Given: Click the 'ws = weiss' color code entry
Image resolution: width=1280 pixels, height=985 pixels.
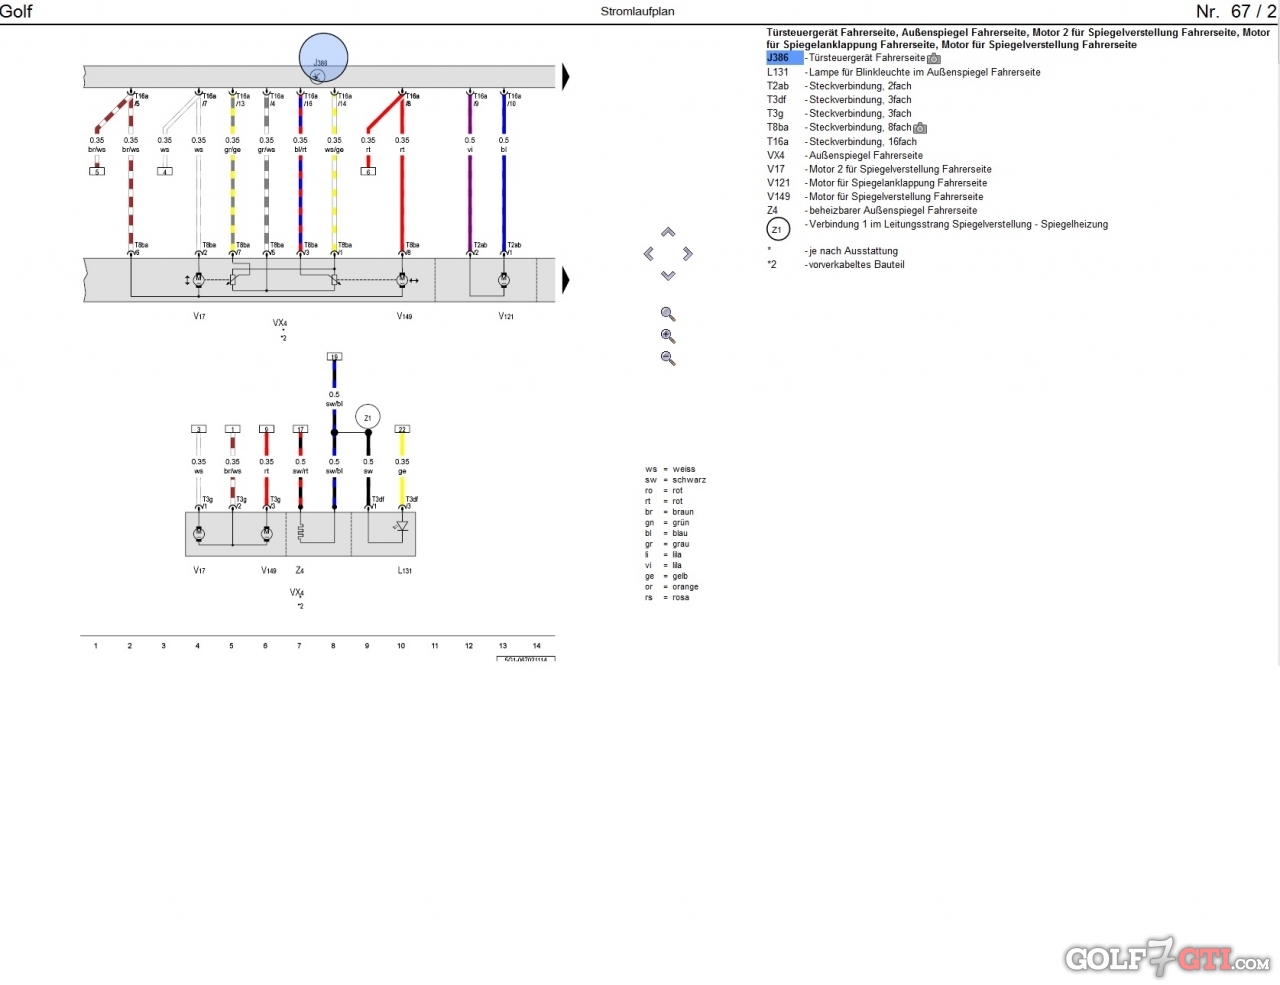Looking at the screenshot, I should (x=670, y=469).
